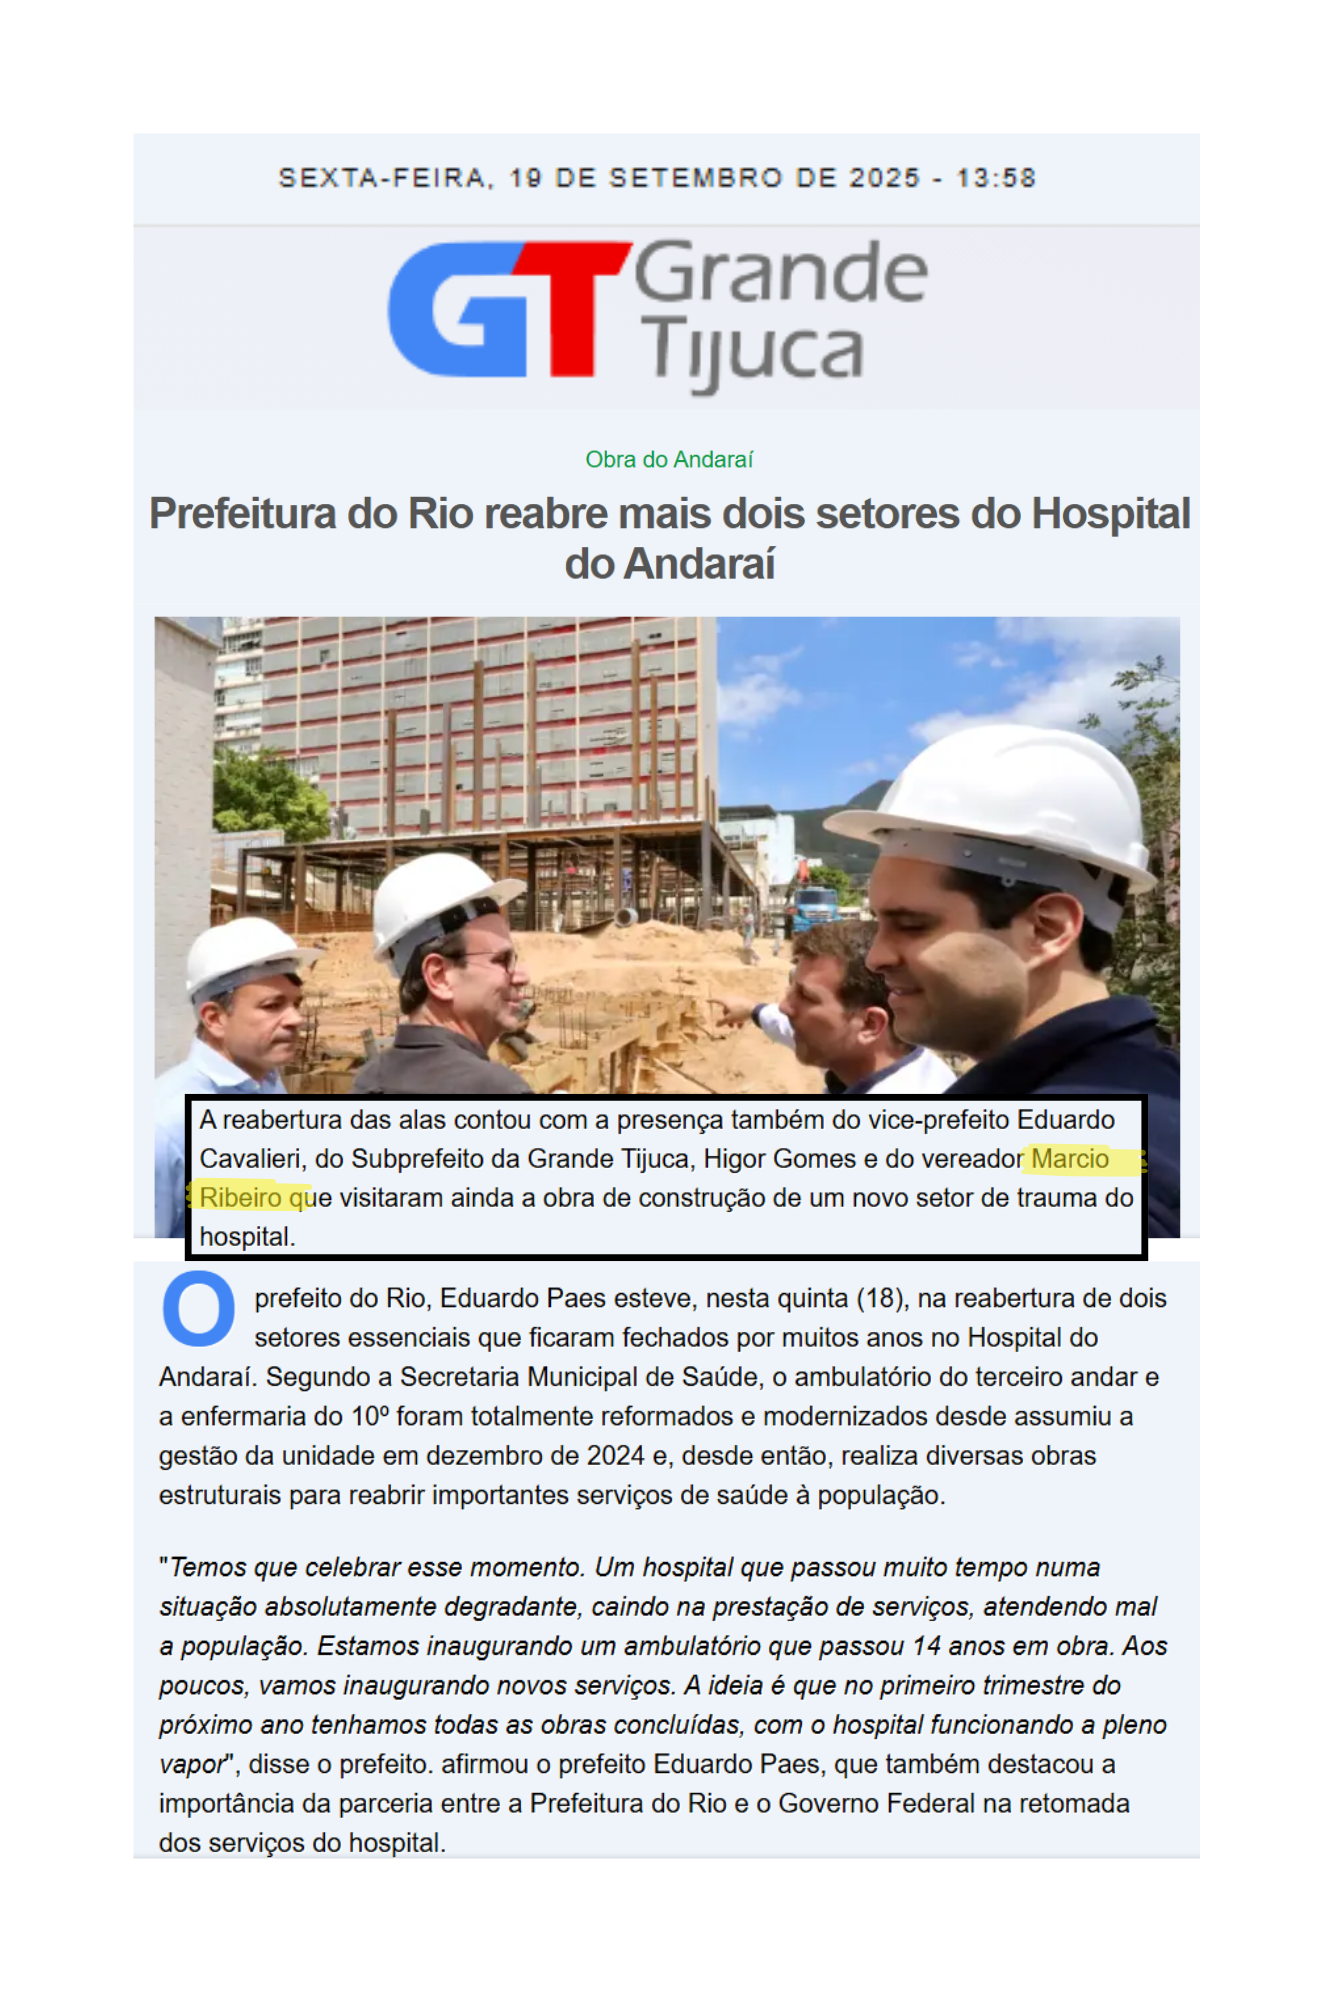
Task: Open the green "Obra do Andaraí" category link
Action: [668, 460]
